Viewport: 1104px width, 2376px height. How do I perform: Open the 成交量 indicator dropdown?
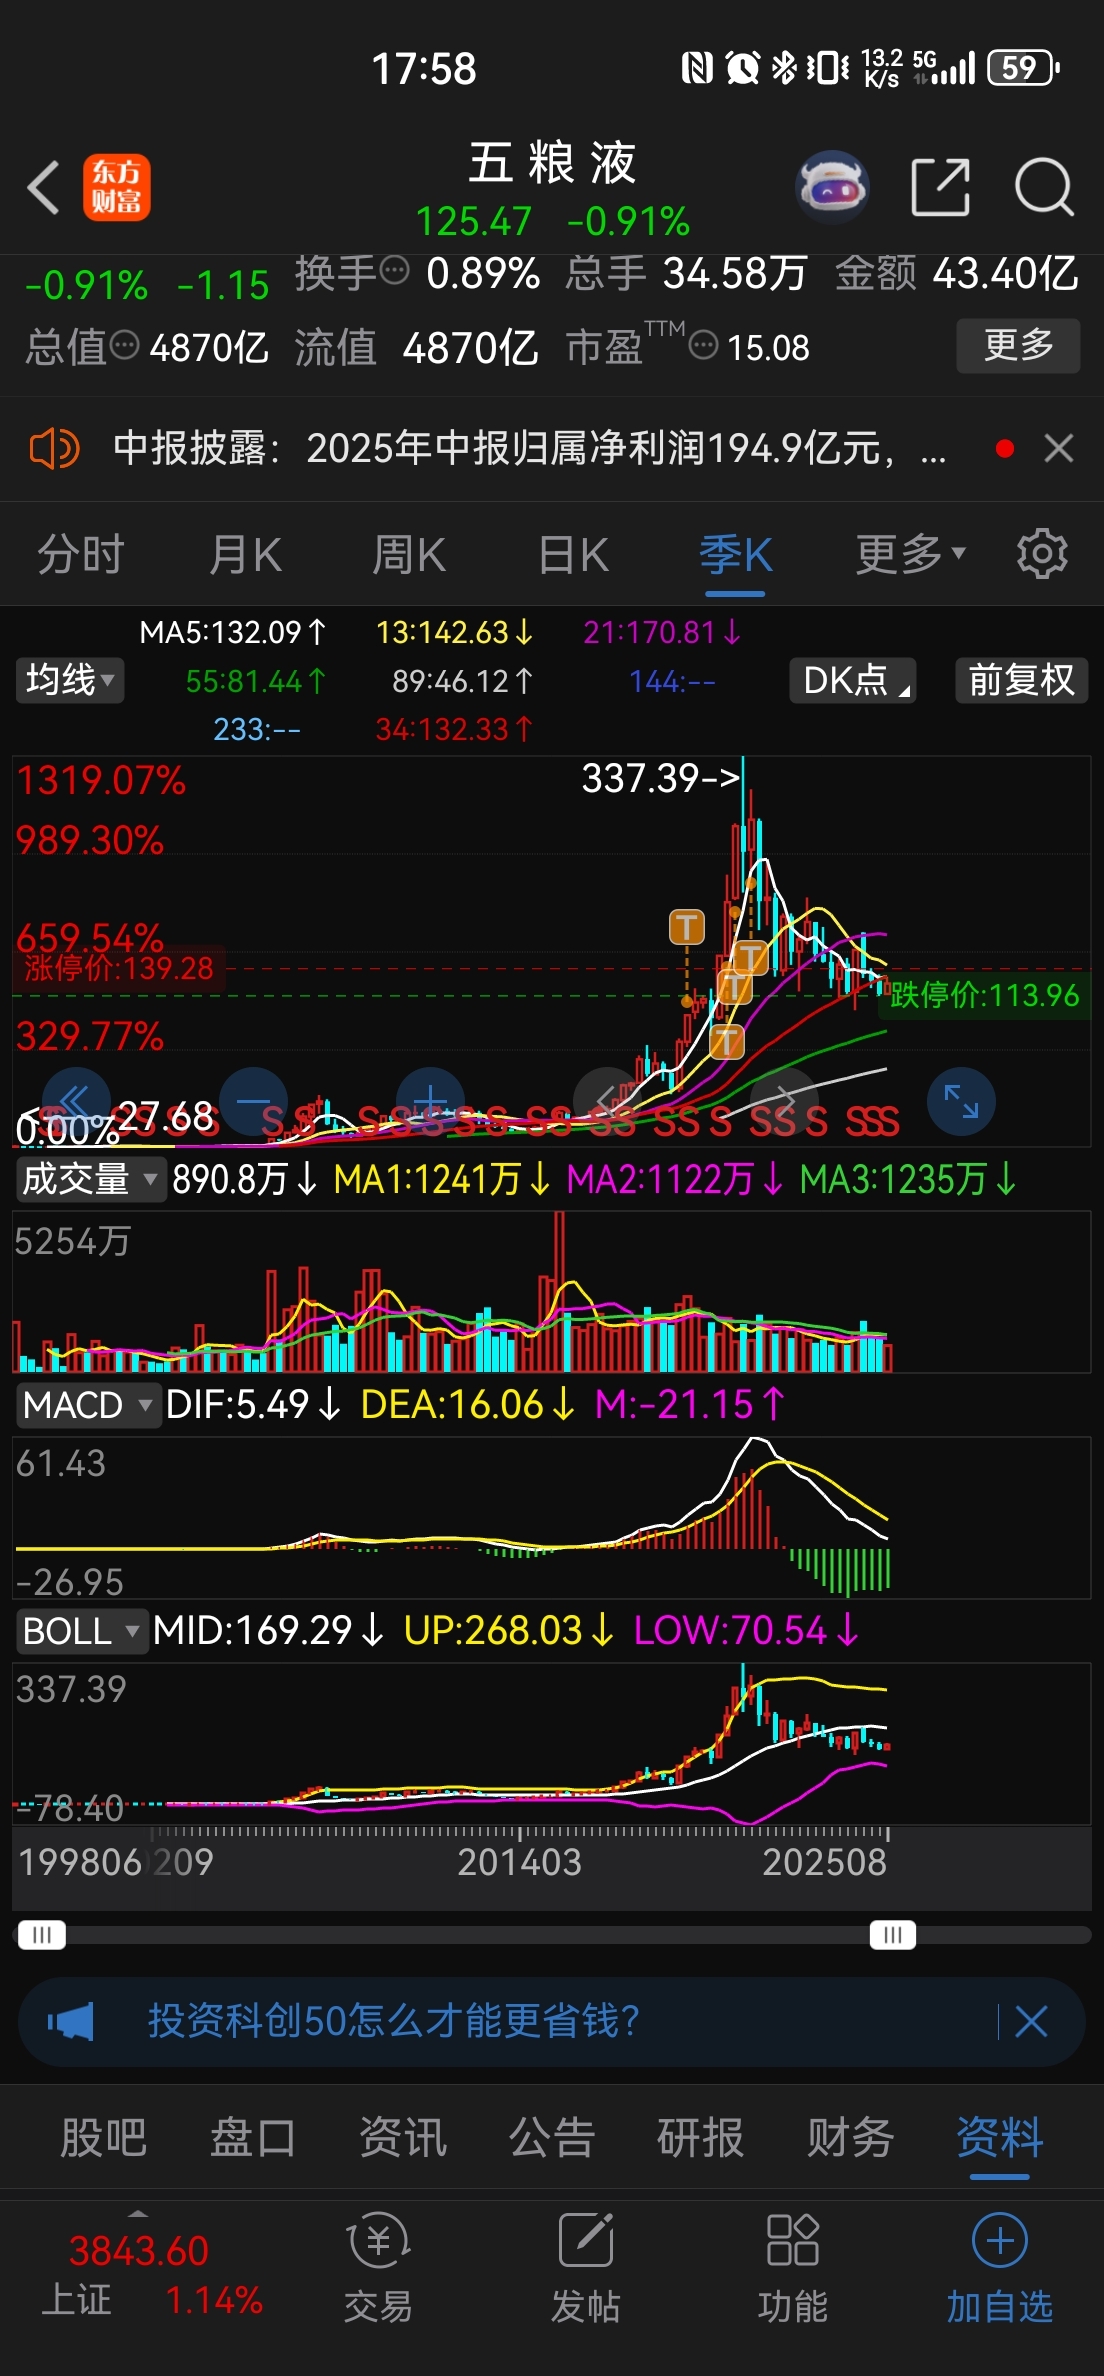(x=90, y=1179)
